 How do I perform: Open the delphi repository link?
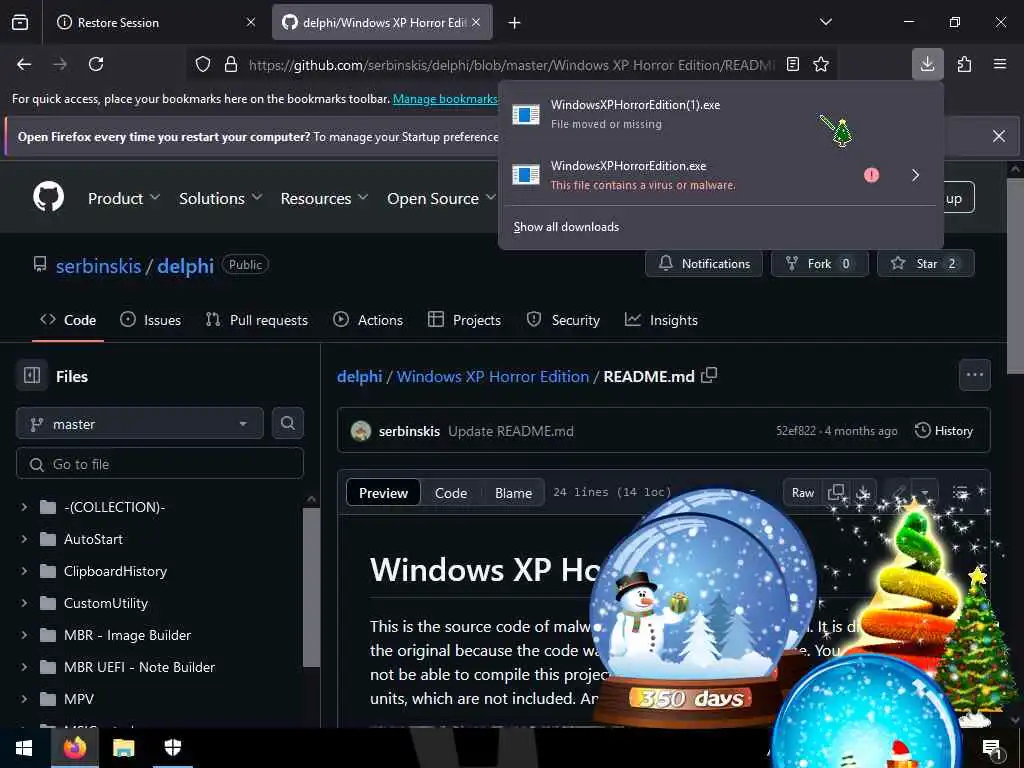[185, 266]
